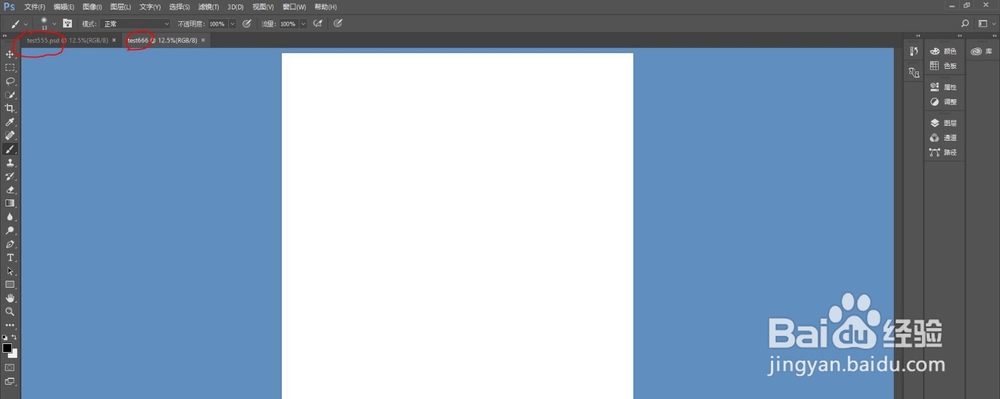Open the 图层(L) menu
This screenshot has height=399, width=1000.
pyautogui.click(x=121, y=6)
